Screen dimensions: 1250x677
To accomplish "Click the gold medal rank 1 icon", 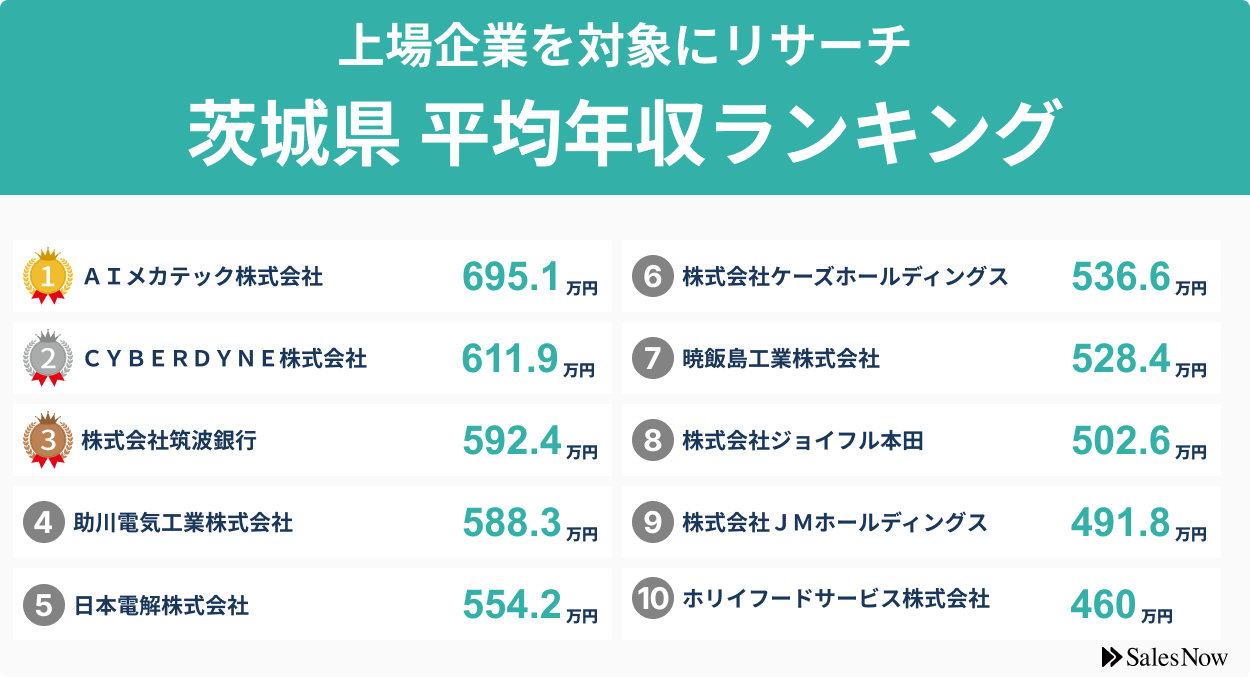I will [x=47, y=275].
